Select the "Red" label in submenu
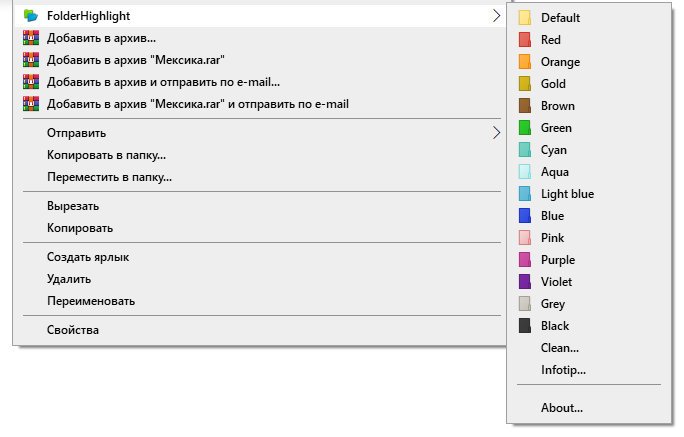The height and width of the screenshot is (437, 684). (x=551, y=40)
